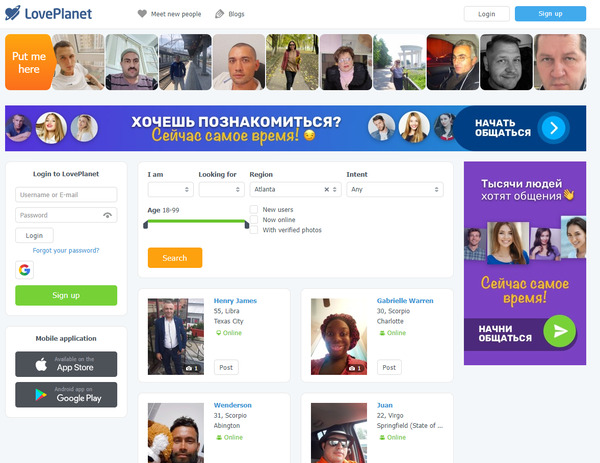Click the minimum age slider handle
The height and width of the screenshot is (463, 600).
point(145,225)
